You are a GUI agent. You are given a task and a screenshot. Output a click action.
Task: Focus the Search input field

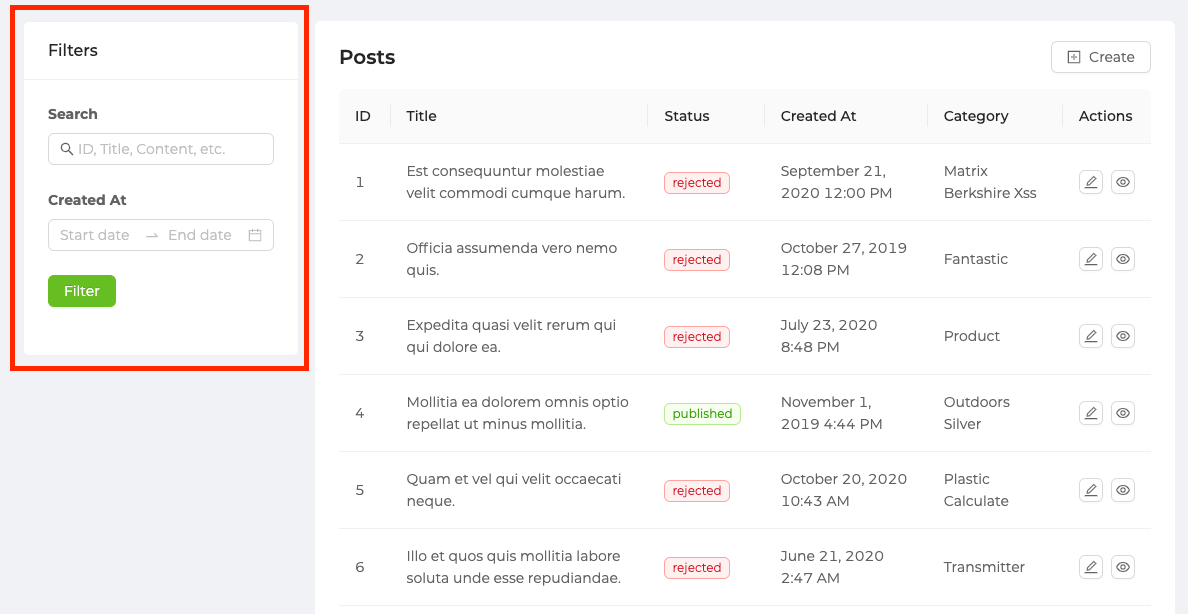click(170, 149)
